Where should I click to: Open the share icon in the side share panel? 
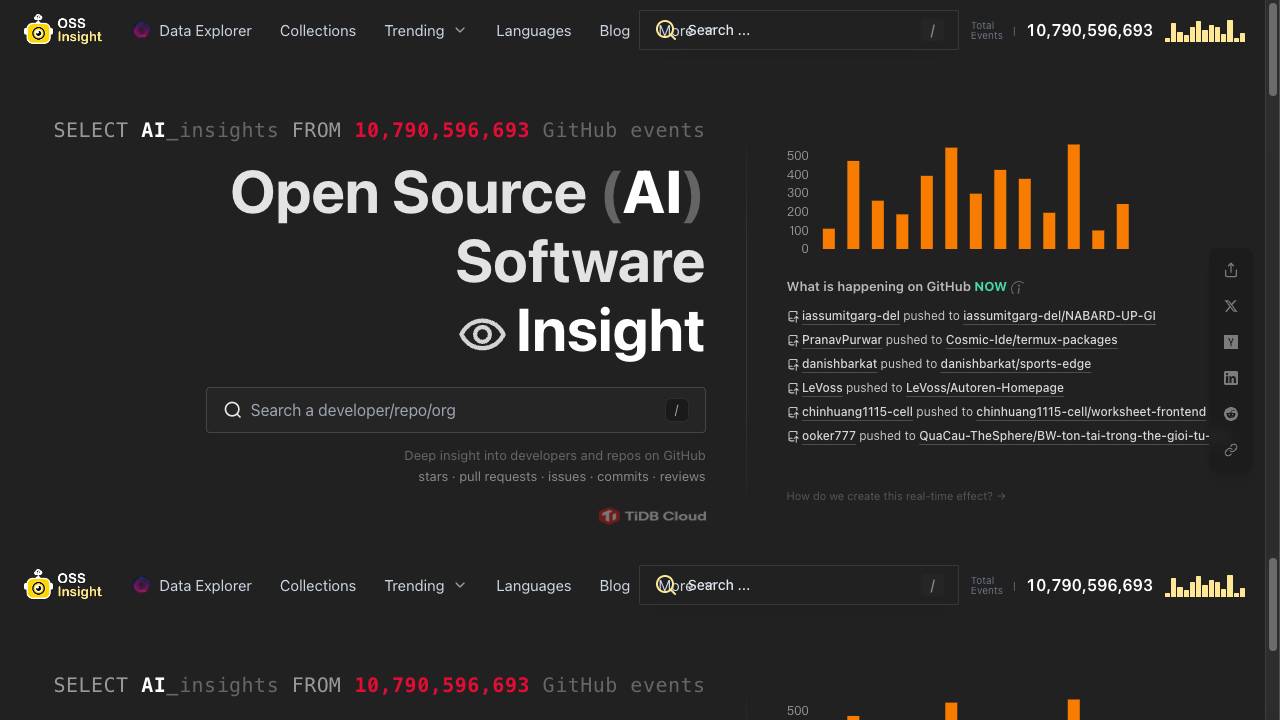1231,270
